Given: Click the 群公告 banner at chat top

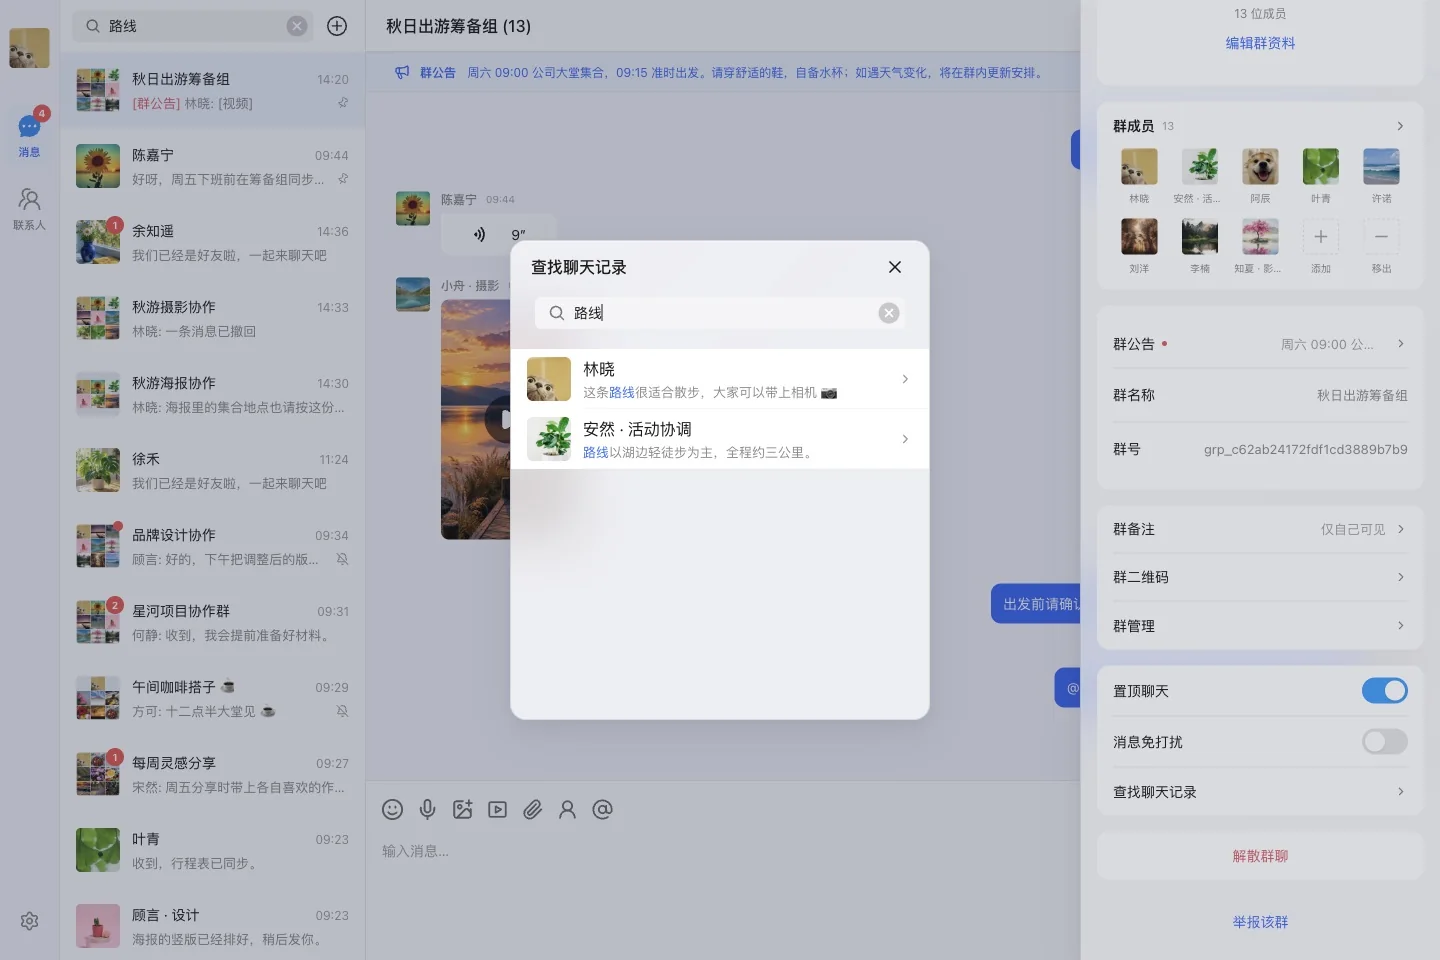Looking at the screenshot, I should pos(722,73).
